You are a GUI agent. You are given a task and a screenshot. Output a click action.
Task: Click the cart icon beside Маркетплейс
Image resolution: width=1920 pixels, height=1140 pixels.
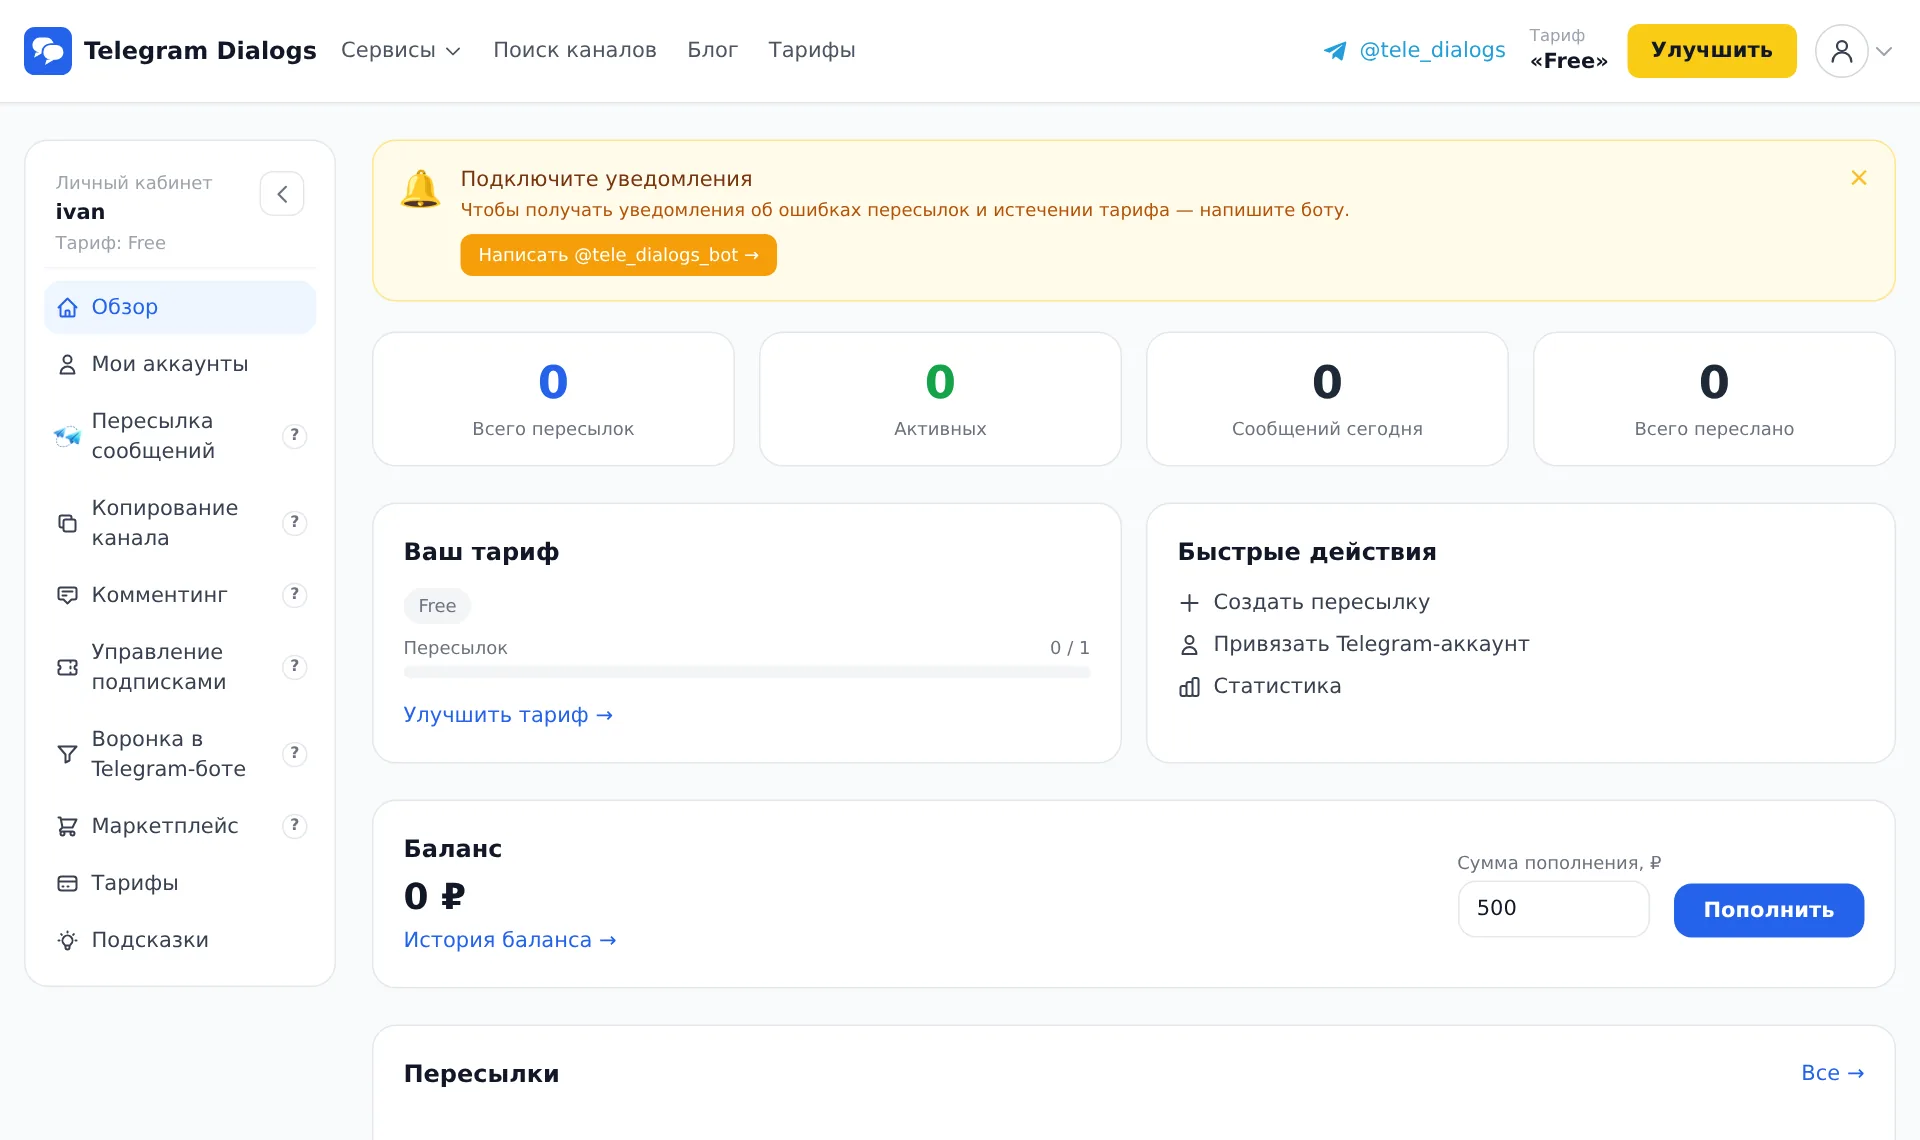pyautogui.click(x=67, y=826)
